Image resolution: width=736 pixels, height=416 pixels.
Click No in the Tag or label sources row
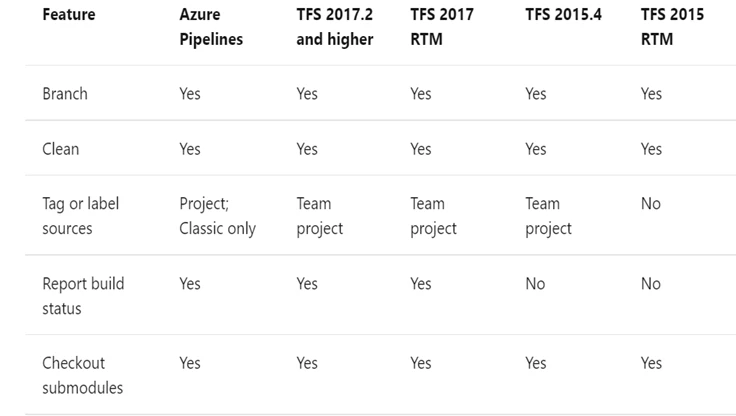click(x=651, y=204)
